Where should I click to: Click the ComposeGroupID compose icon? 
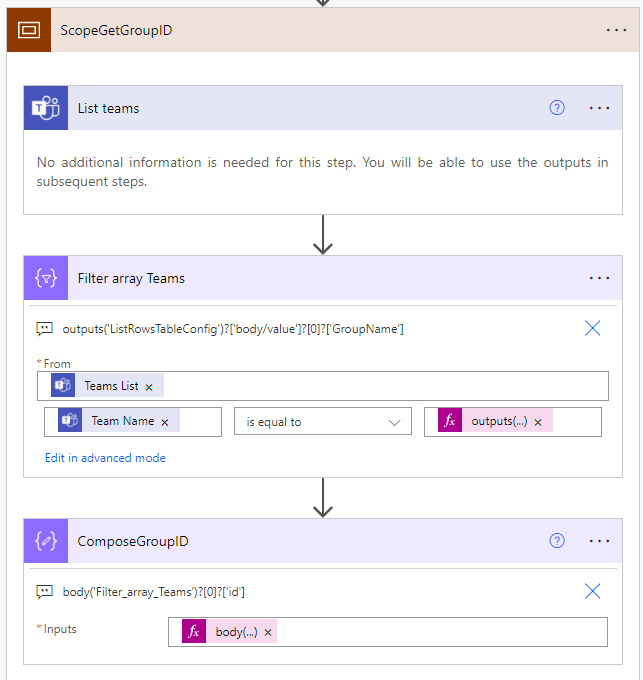pyautogui.click(x=46, y=541)
